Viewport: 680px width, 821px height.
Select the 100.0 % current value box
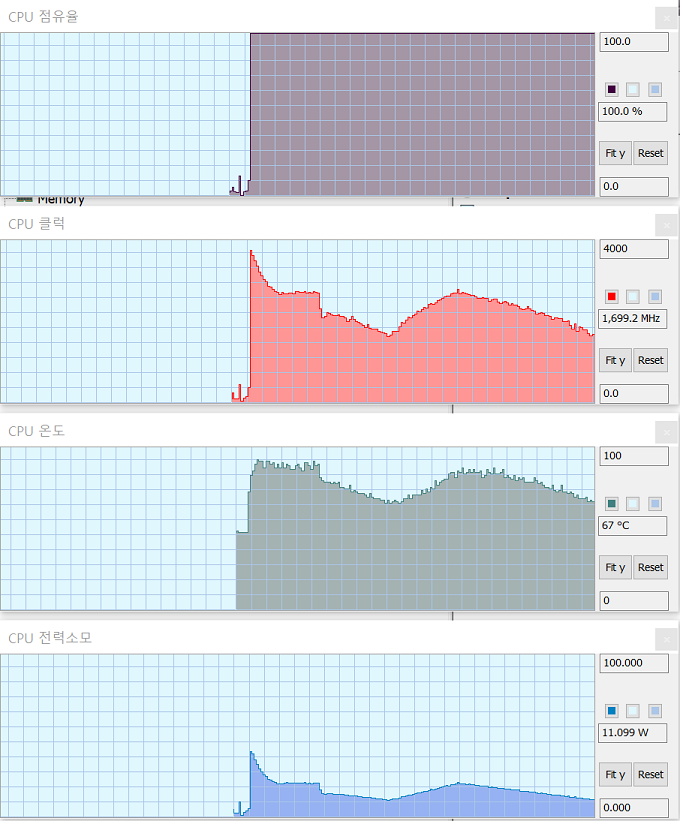(633, 112)
